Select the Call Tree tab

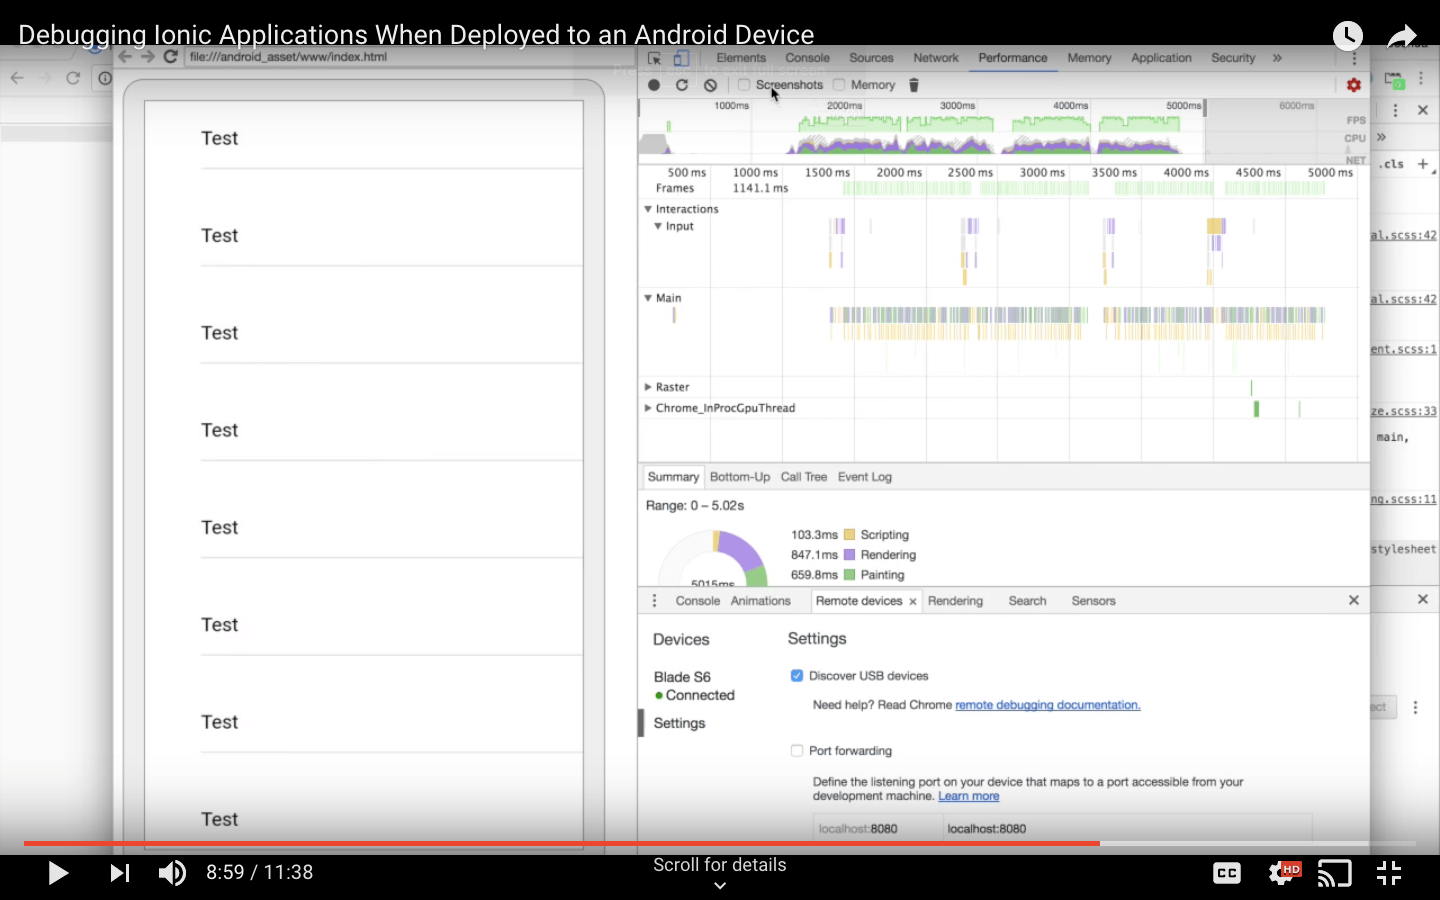tap(804, 477)
